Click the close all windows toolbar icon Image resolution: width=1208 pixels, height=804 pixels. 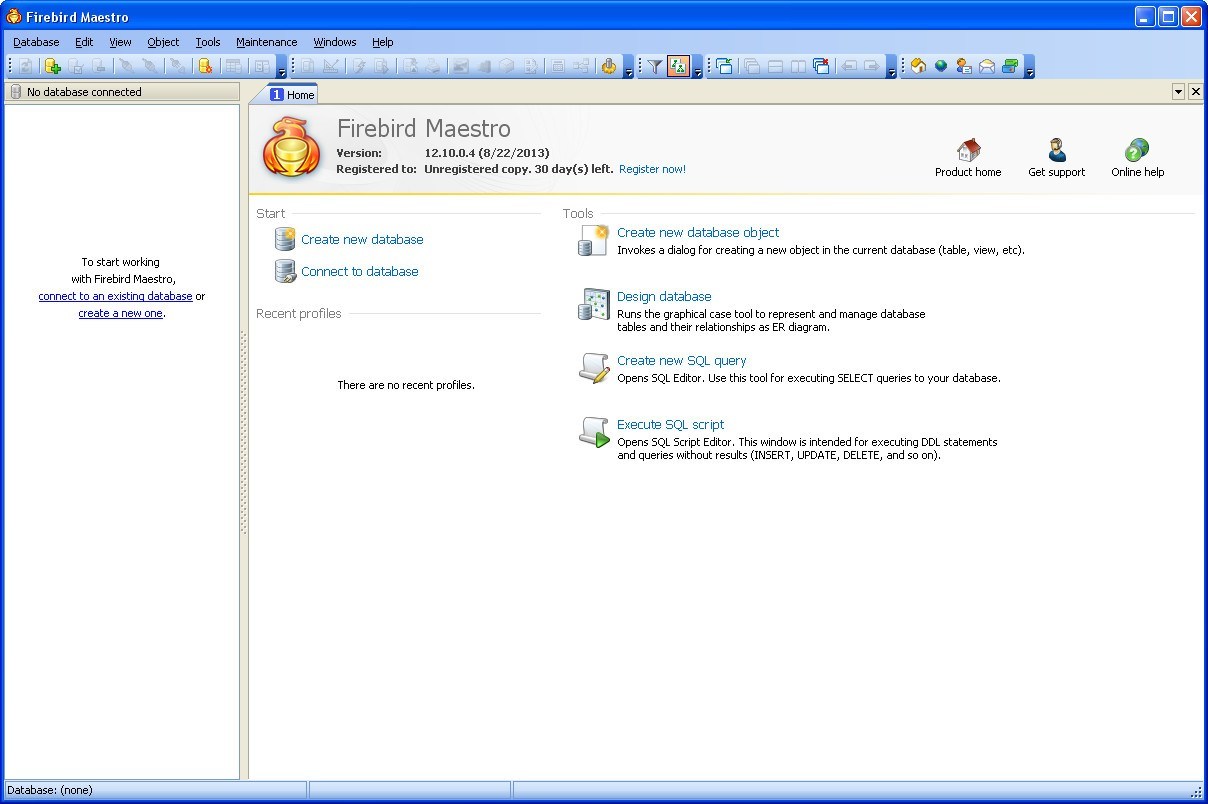point(820,66)
